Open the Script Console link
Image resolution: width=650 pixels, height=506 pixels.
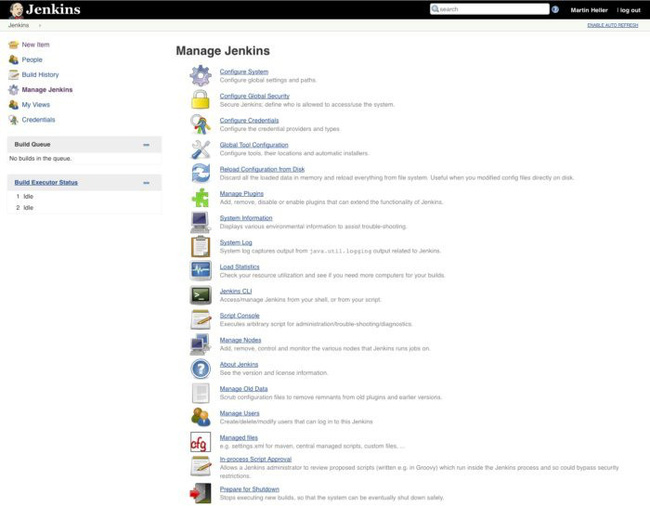[240, 315]
